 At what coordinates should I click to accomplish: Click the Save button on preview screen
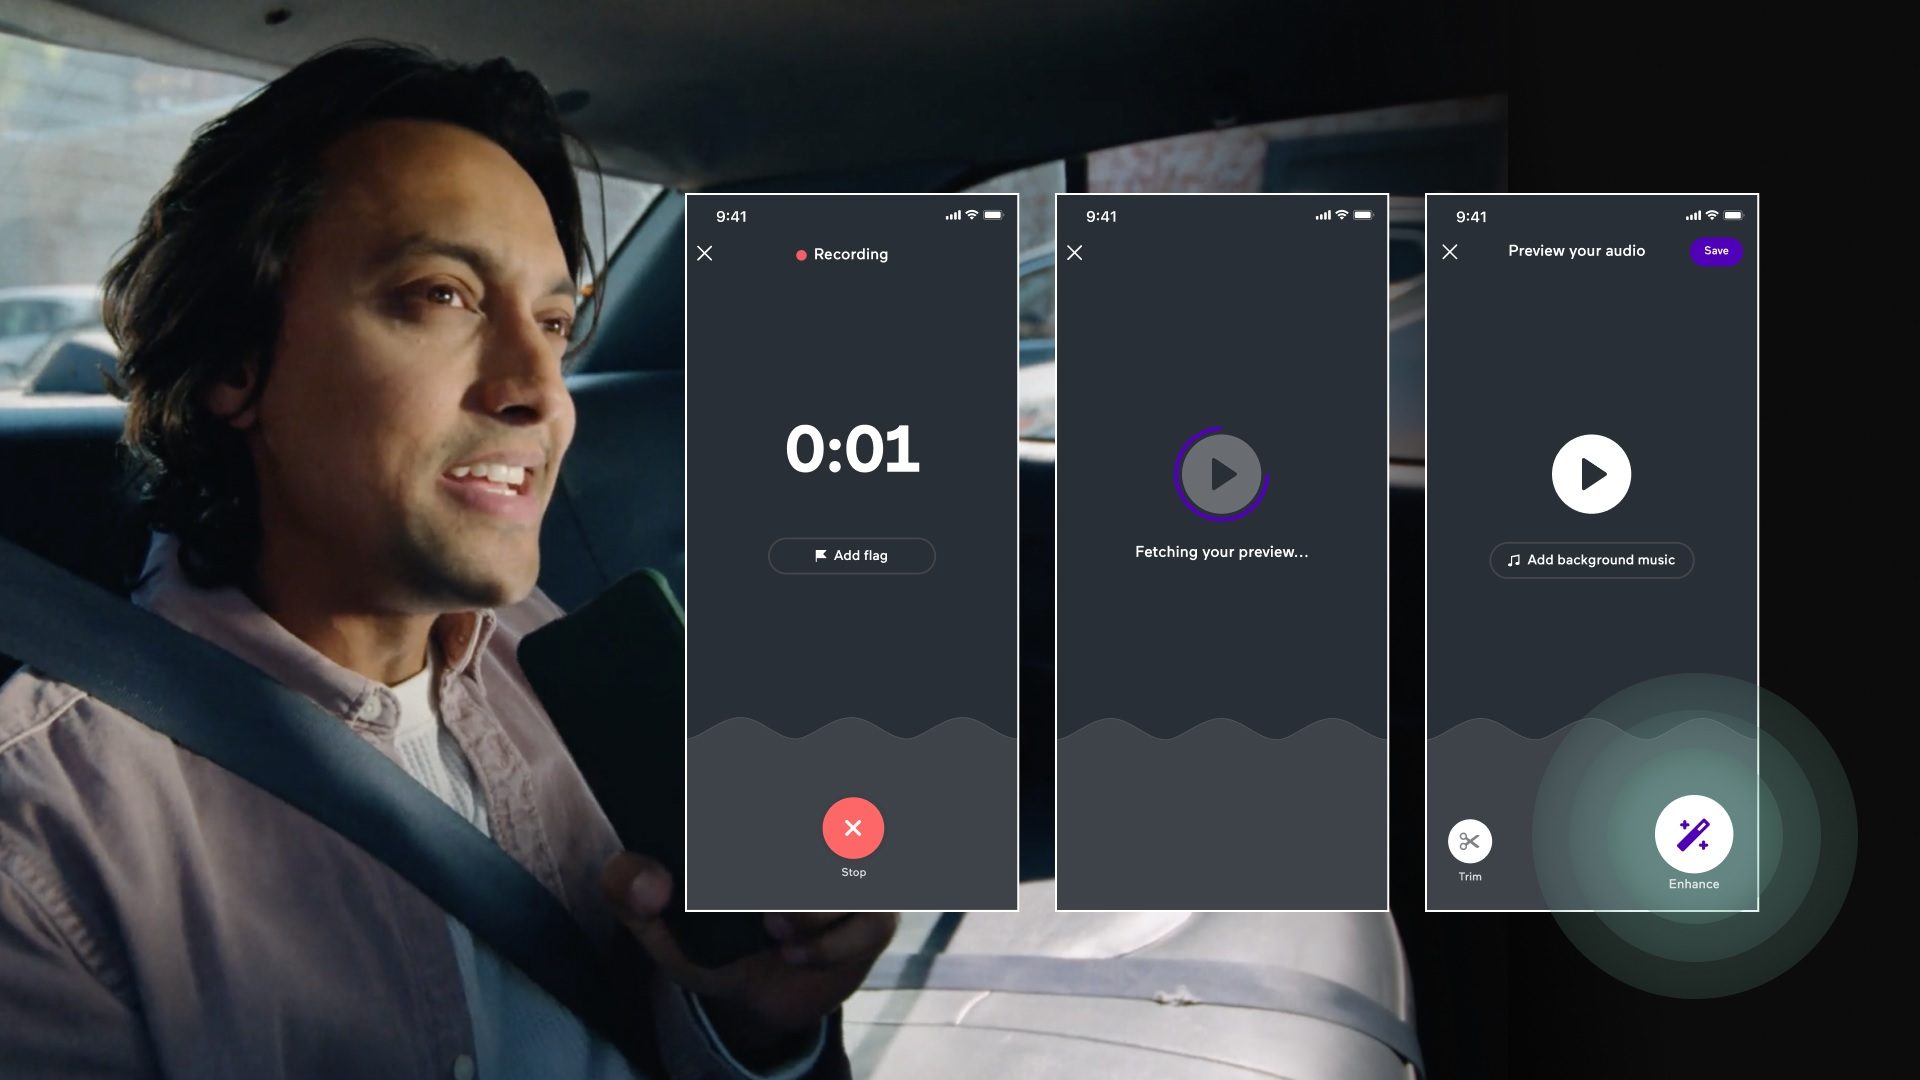(x=1716, y=252)
